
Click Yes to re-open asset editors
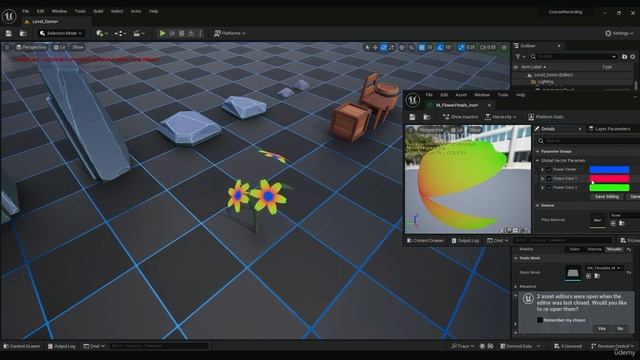(602, 328)
